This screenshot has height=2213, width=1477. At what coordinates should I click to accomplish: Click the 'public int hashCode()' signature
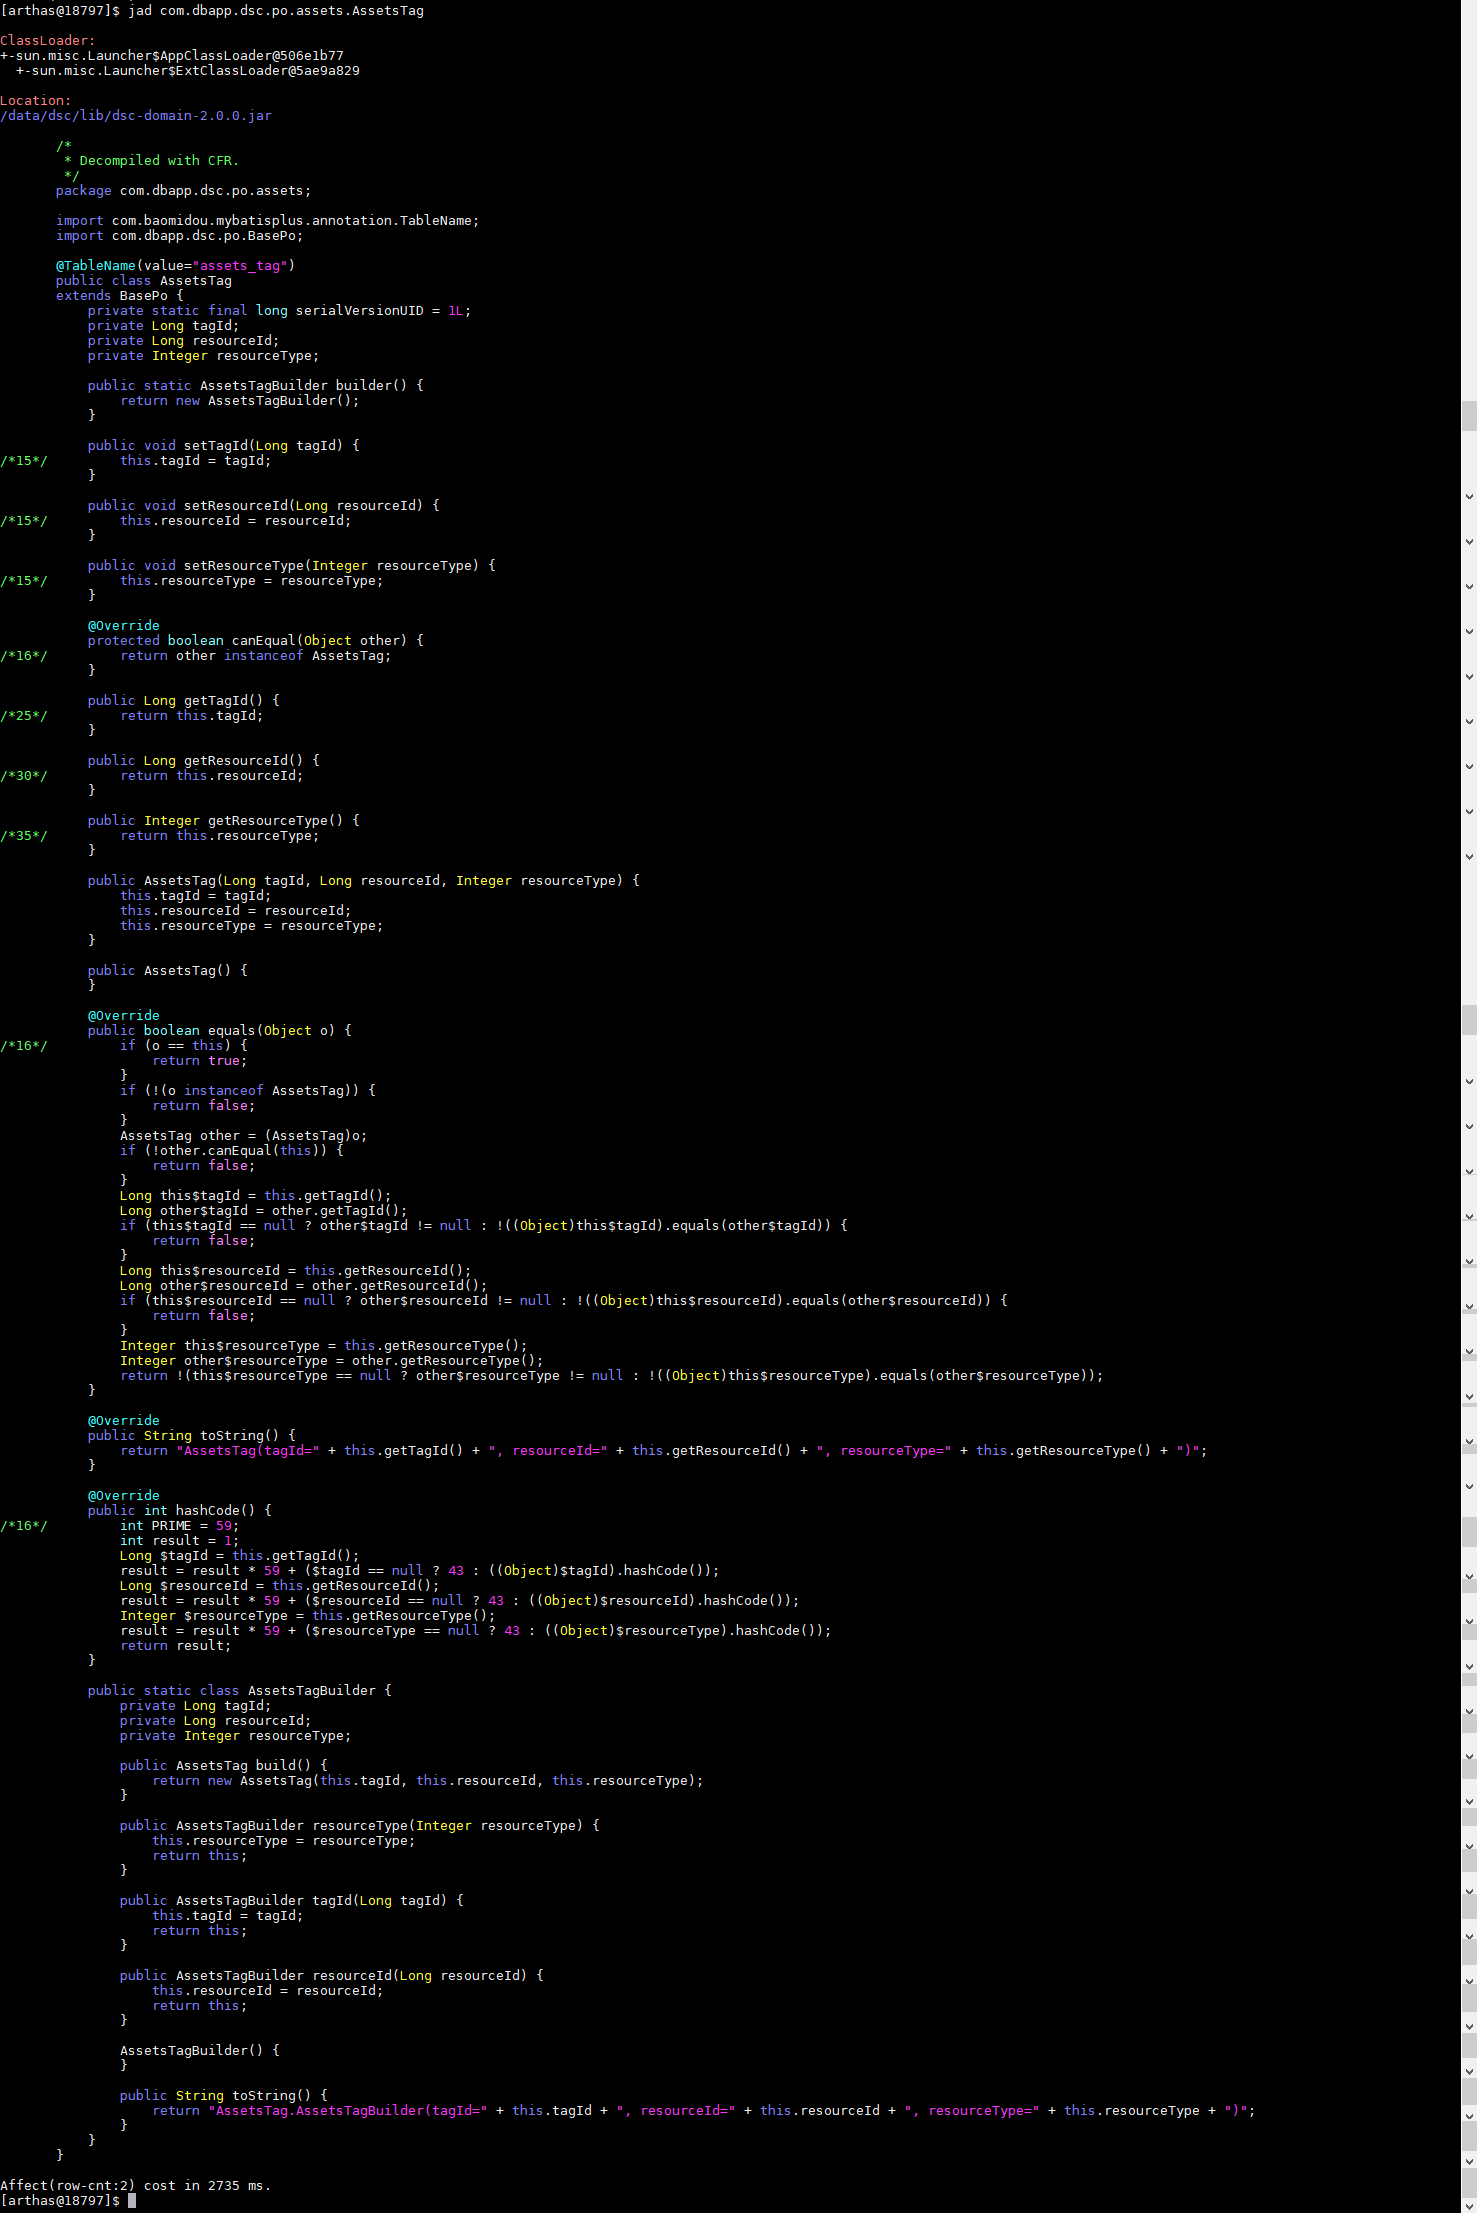180,1511
